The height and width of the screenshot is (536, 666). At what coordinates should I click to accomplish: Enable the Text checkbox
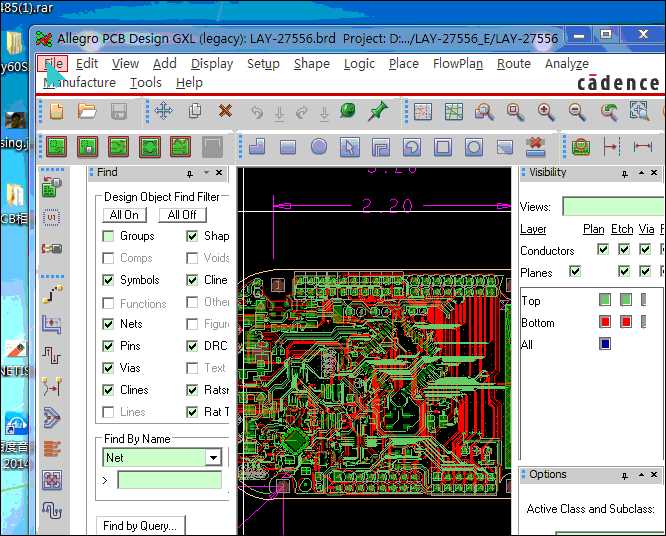coord(192,368)
